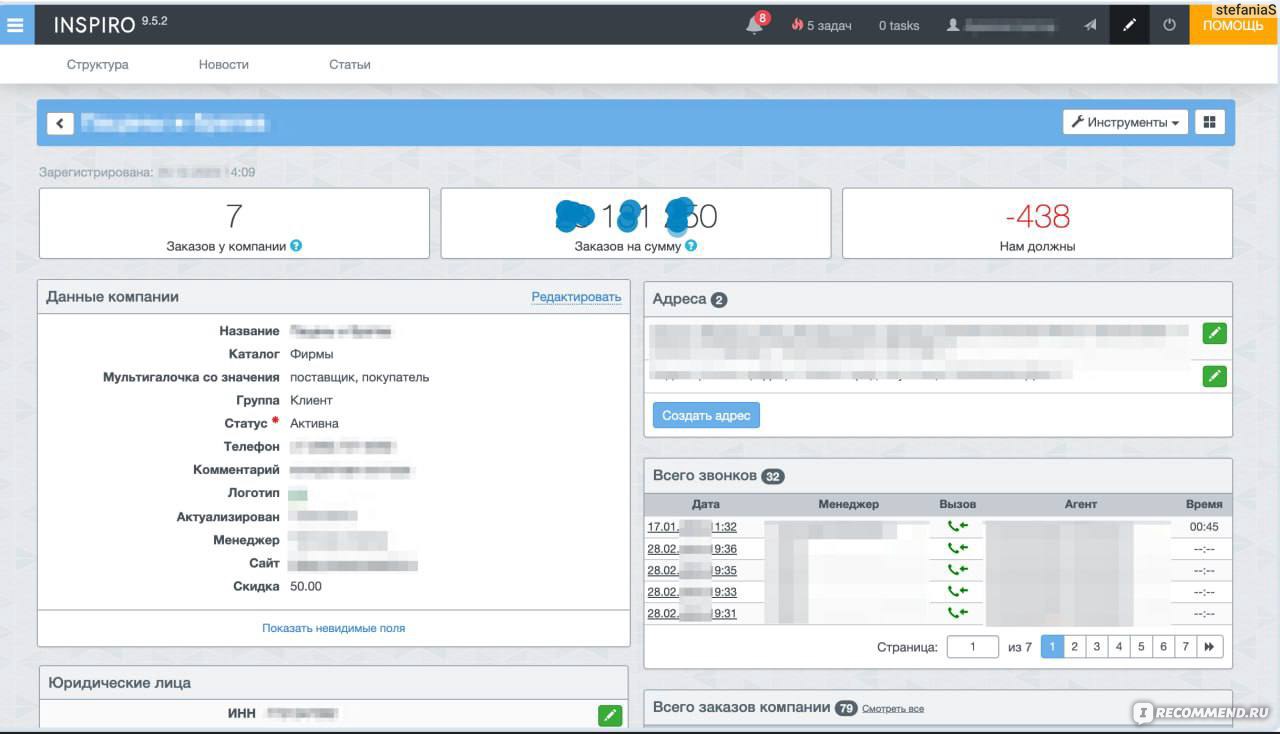Click incoming call icon in 9:33 row

(x=958, y=592)
